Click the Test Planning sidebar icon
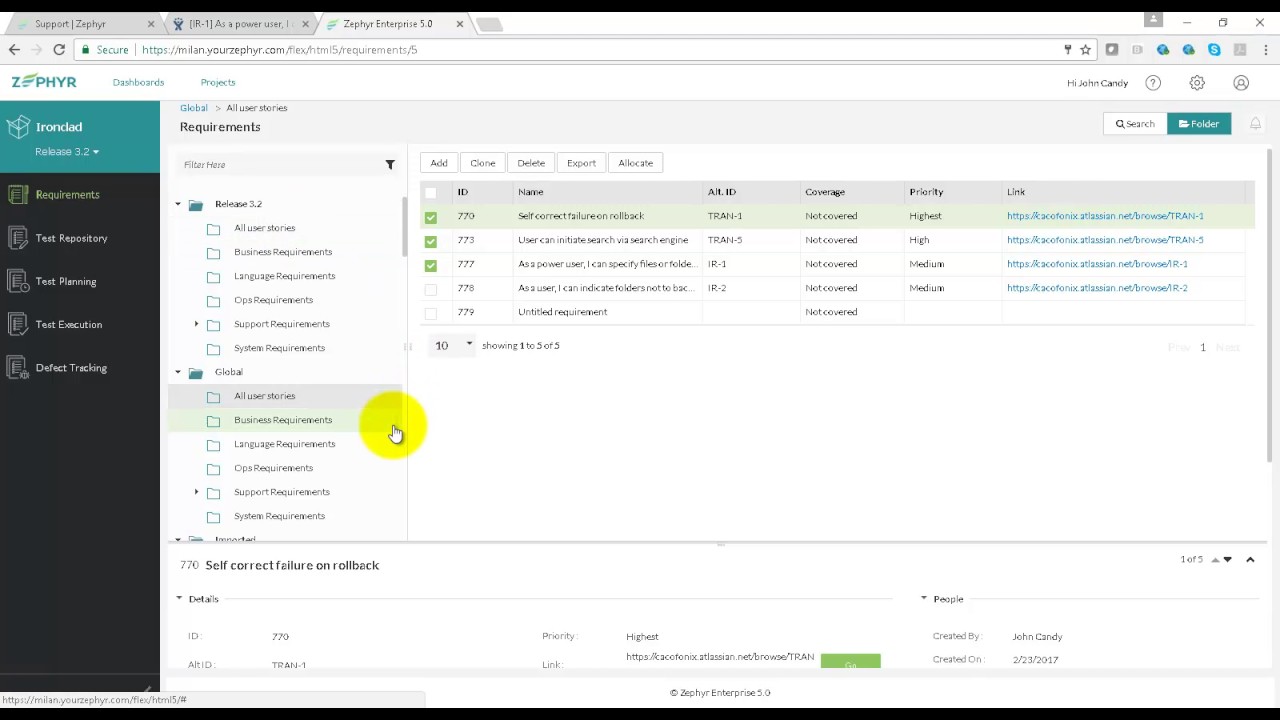 (x=17, y=281)
